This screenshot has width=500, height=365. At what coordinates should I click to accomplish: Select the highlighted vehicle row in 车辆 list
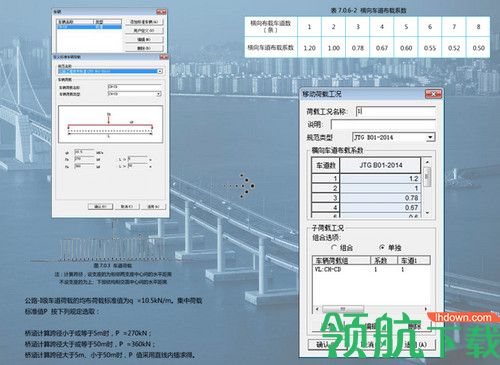pyautogui.click(x=89, y=27)
